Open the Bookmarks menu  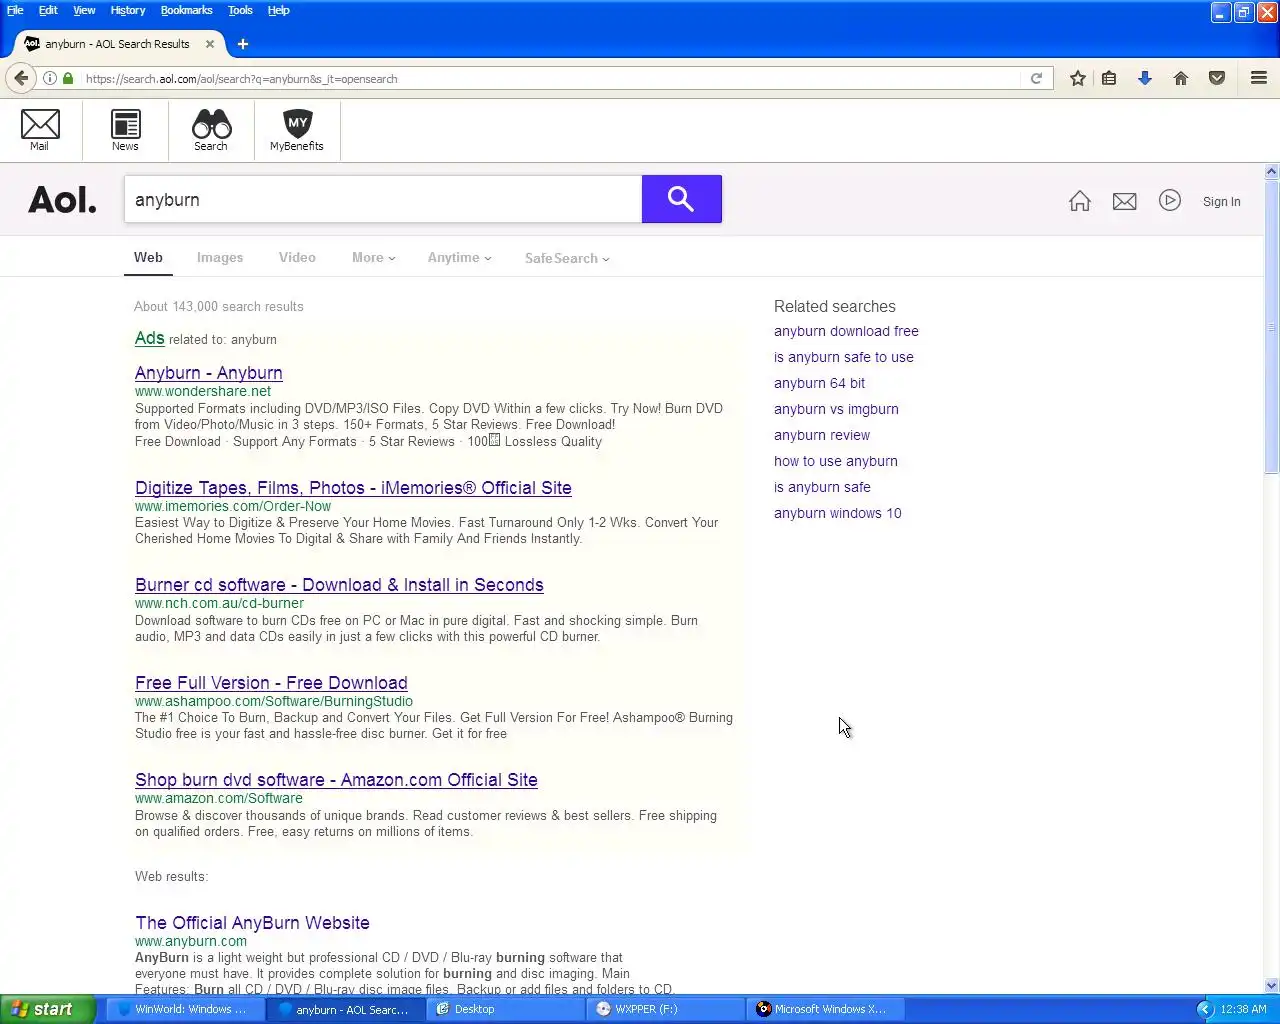pyautogui.click(x=186, y=10)
